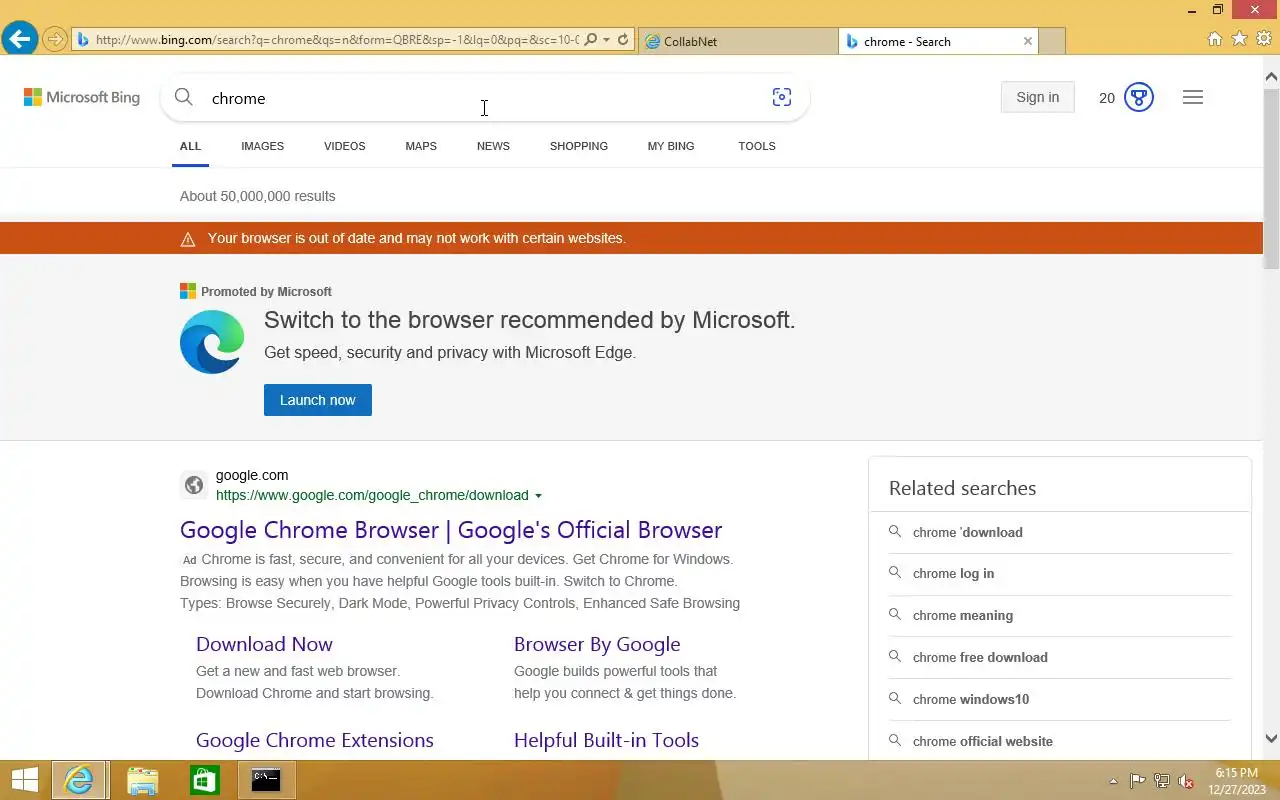1280x800 pixels.
Task: Click the browser Forward arrow button
Action: (55, 40)
